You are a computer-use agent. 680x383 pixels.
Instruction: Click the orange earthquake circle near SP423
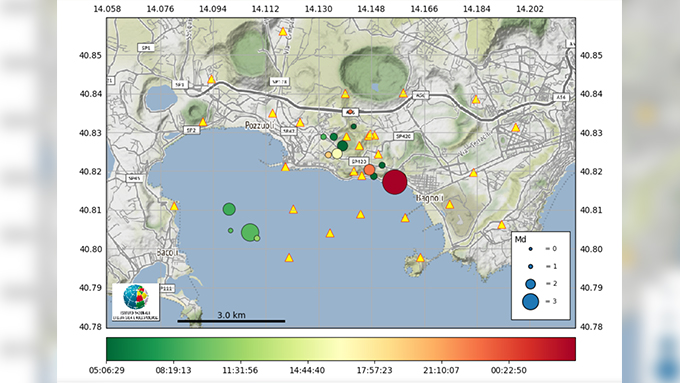pyautogui.click(x=369, y=170)
